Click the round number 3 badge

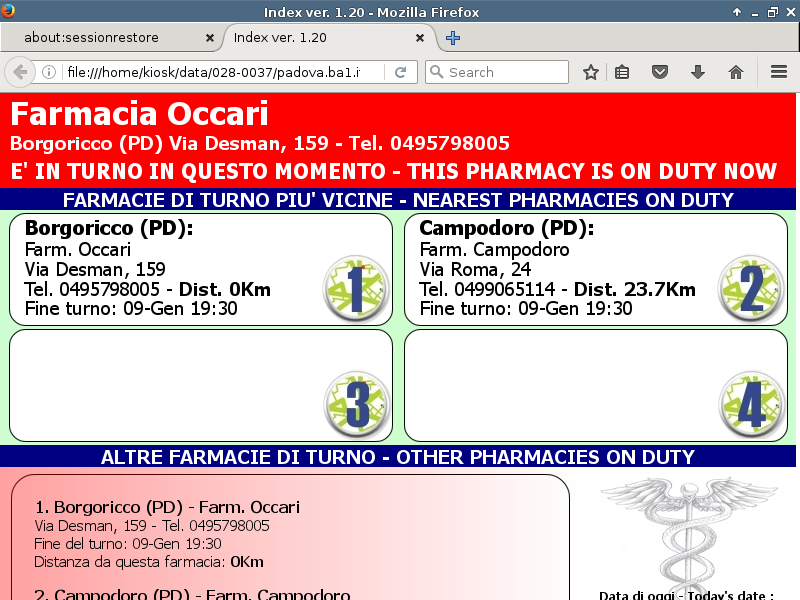(x=356, y=405)
